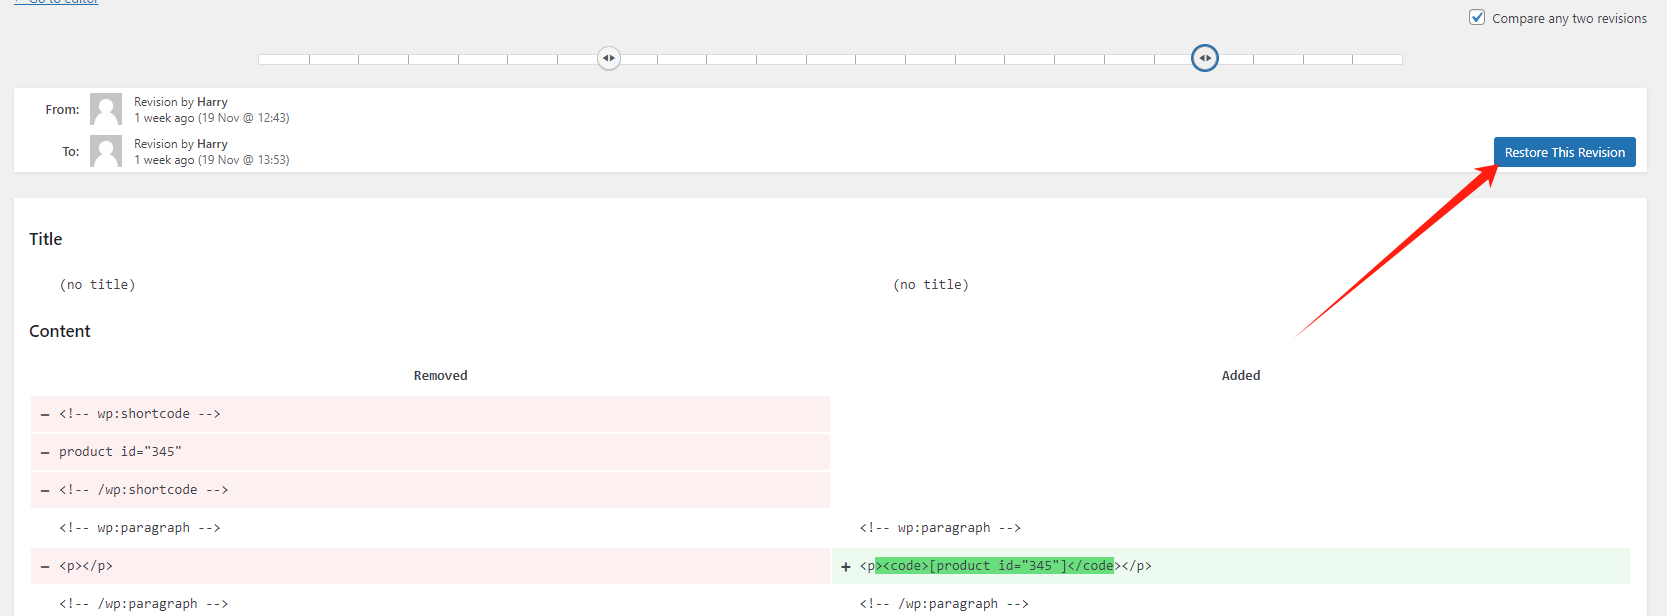Click the removed '<p></p>' line
Screen dimensions: 1672x616
430,566
